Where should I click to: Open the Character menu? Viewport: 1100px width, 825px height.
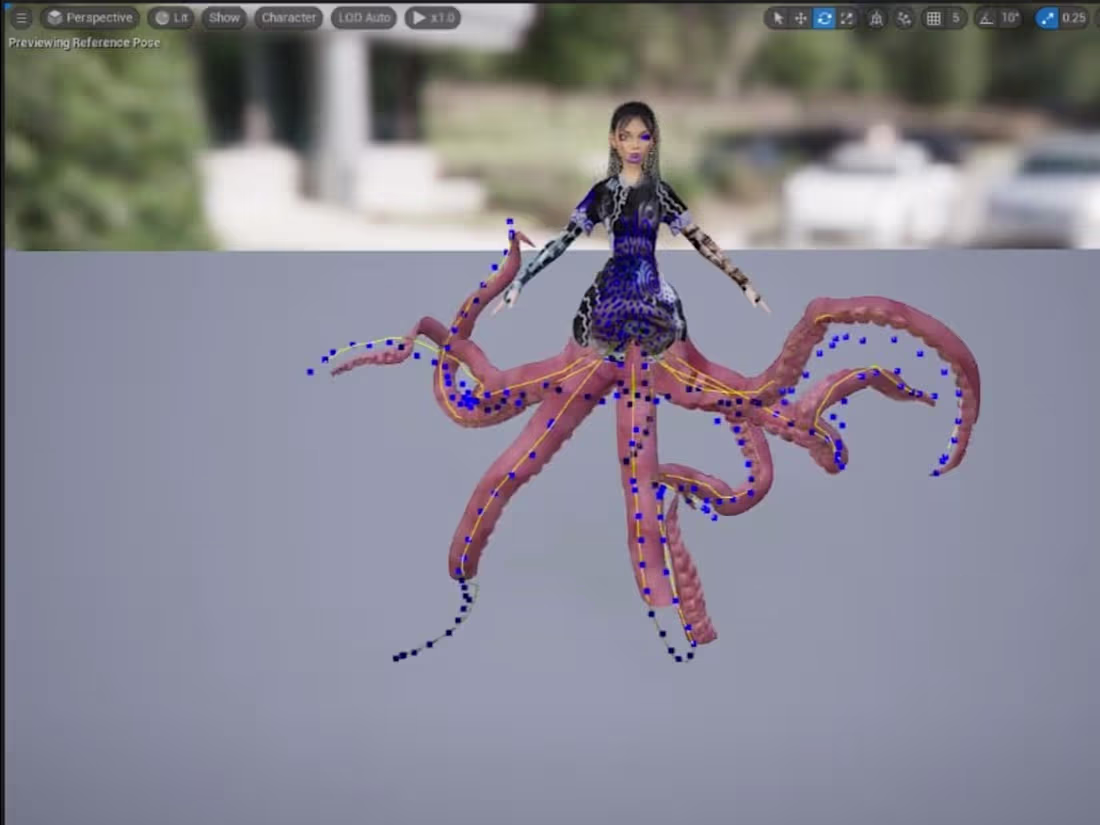[x=288, y=17]
